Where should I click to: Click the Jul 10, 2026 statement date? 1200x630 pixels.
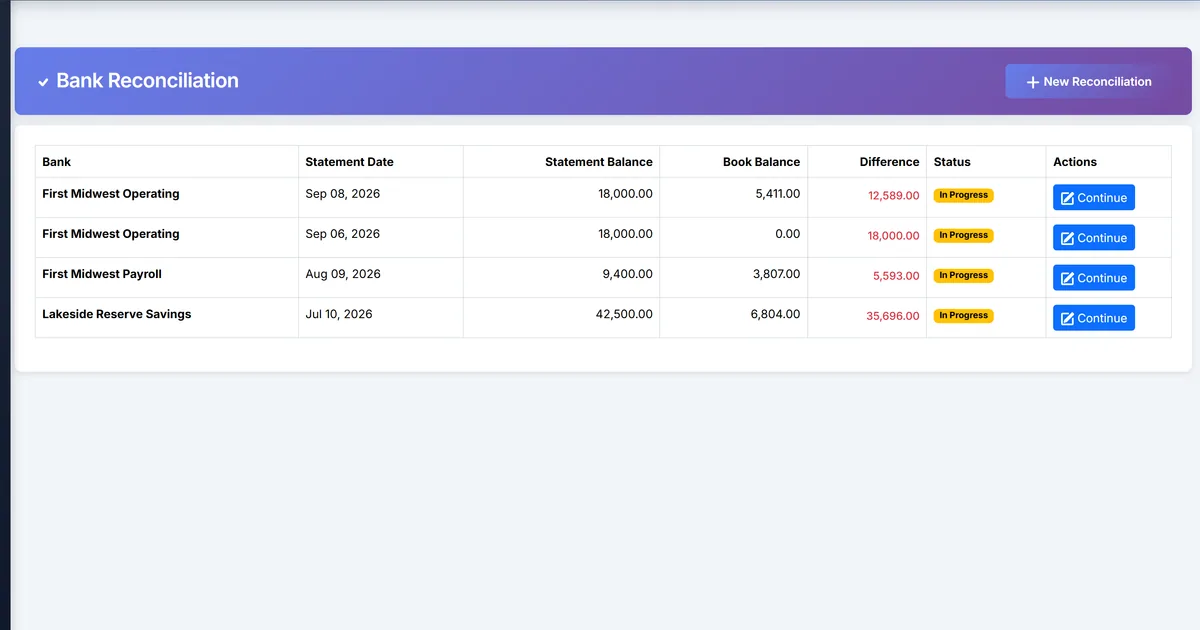(339, 314)
